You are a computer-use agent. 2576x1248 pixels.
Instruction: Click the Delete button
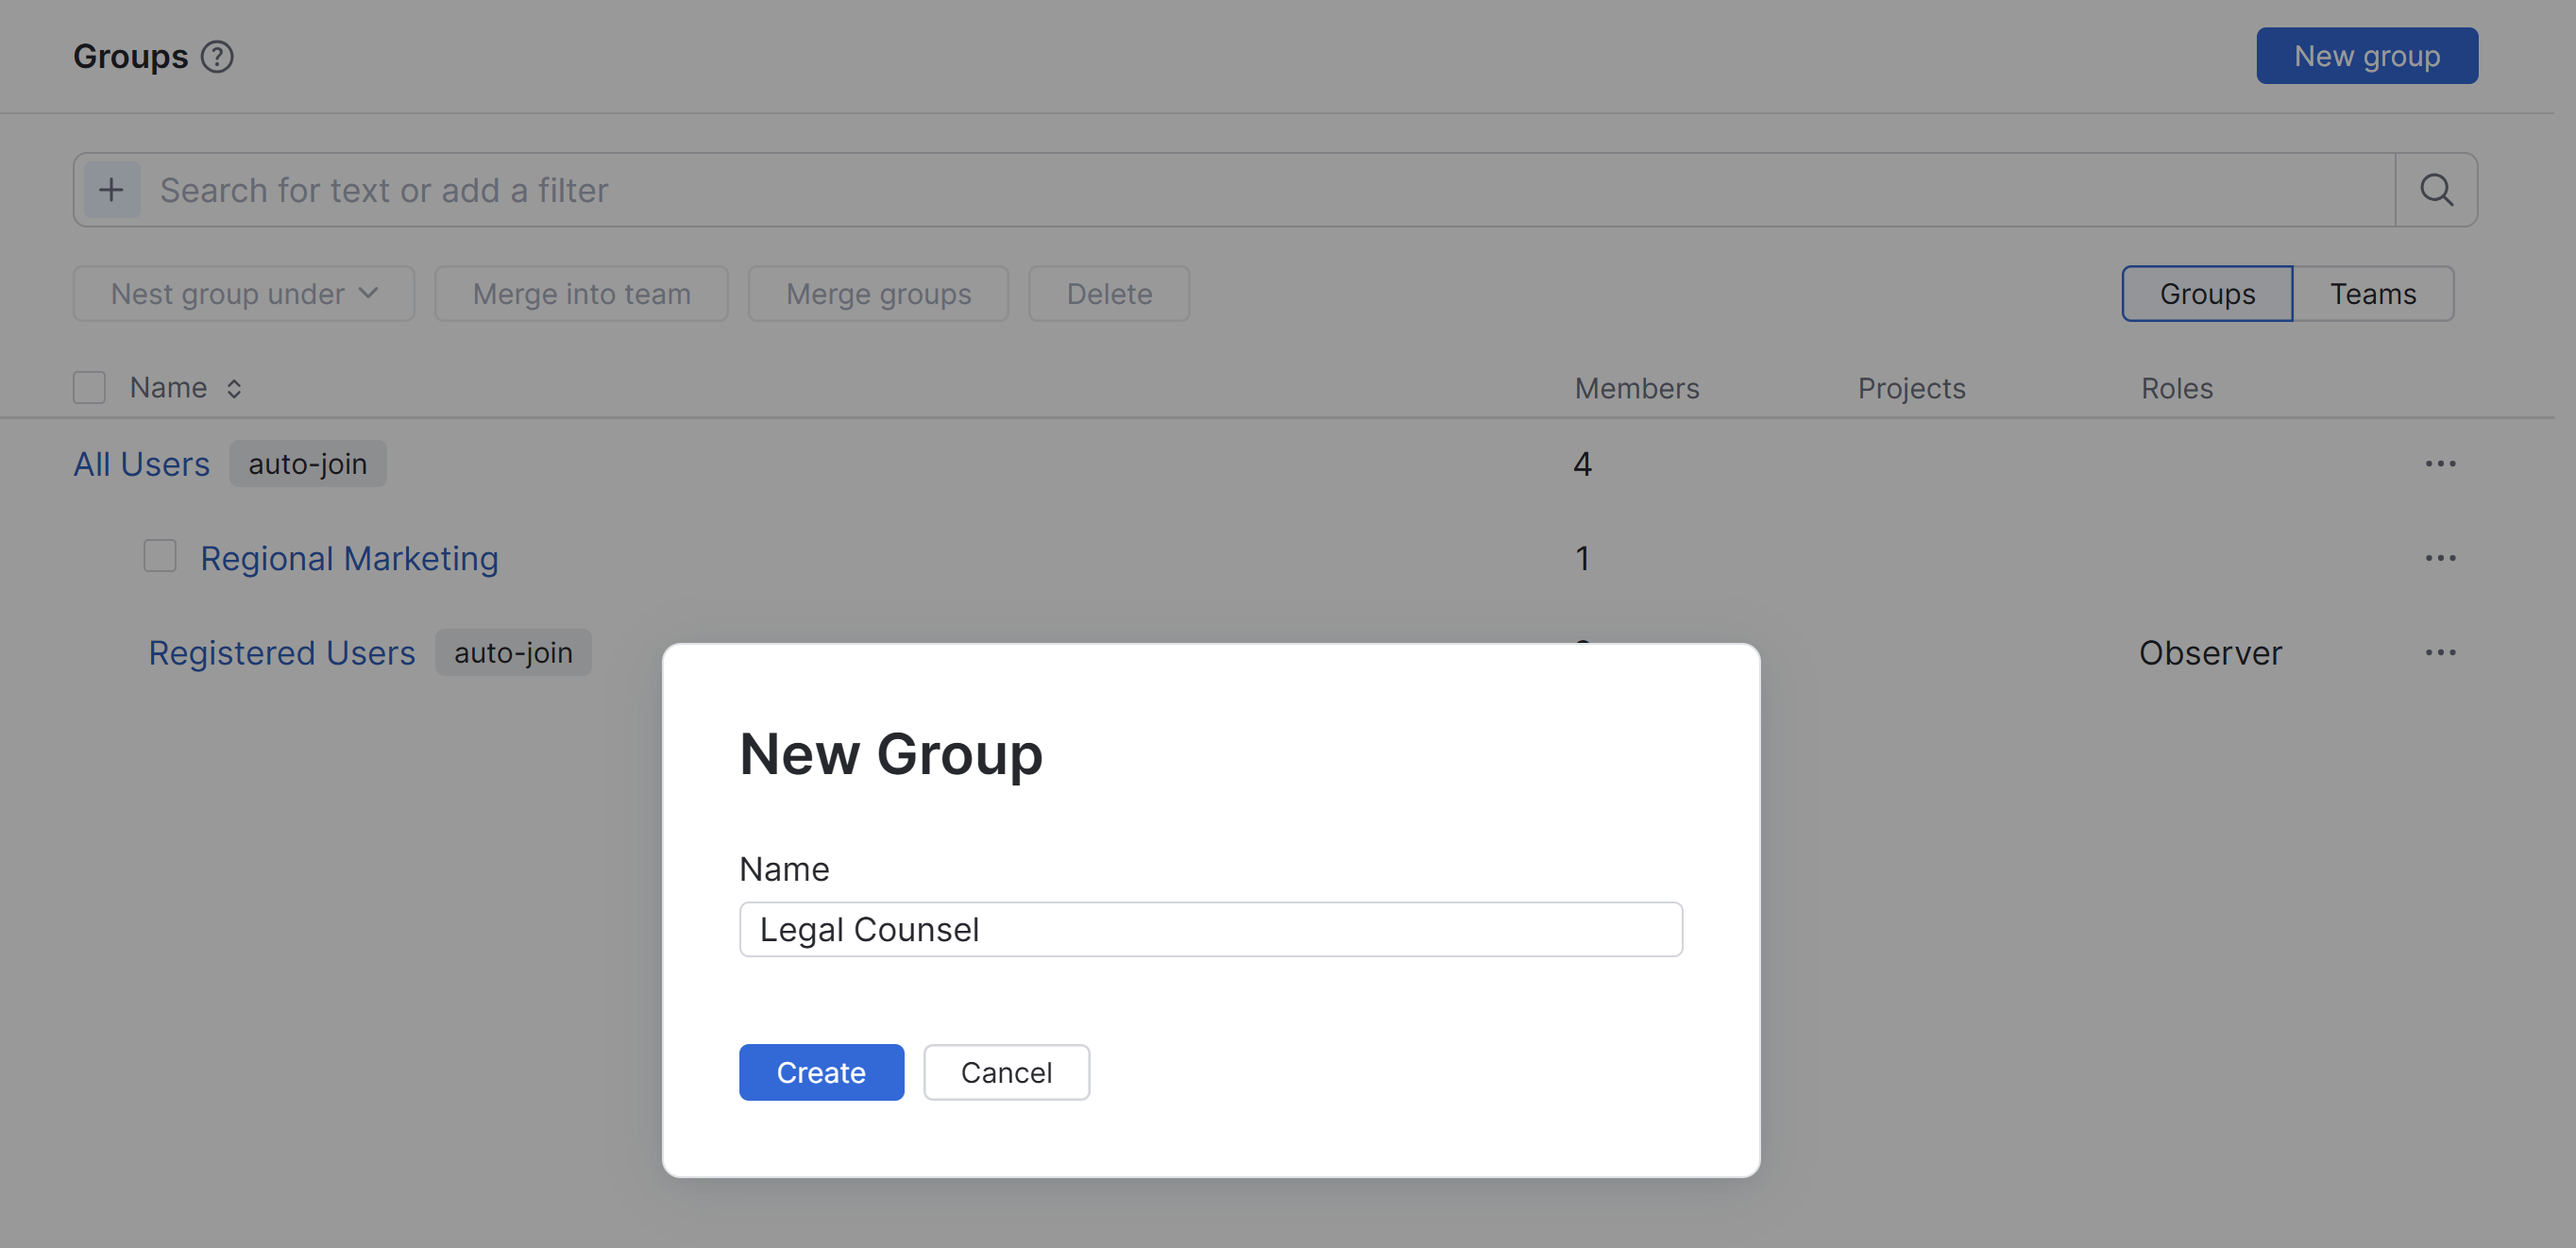[x=1108, y=293]
